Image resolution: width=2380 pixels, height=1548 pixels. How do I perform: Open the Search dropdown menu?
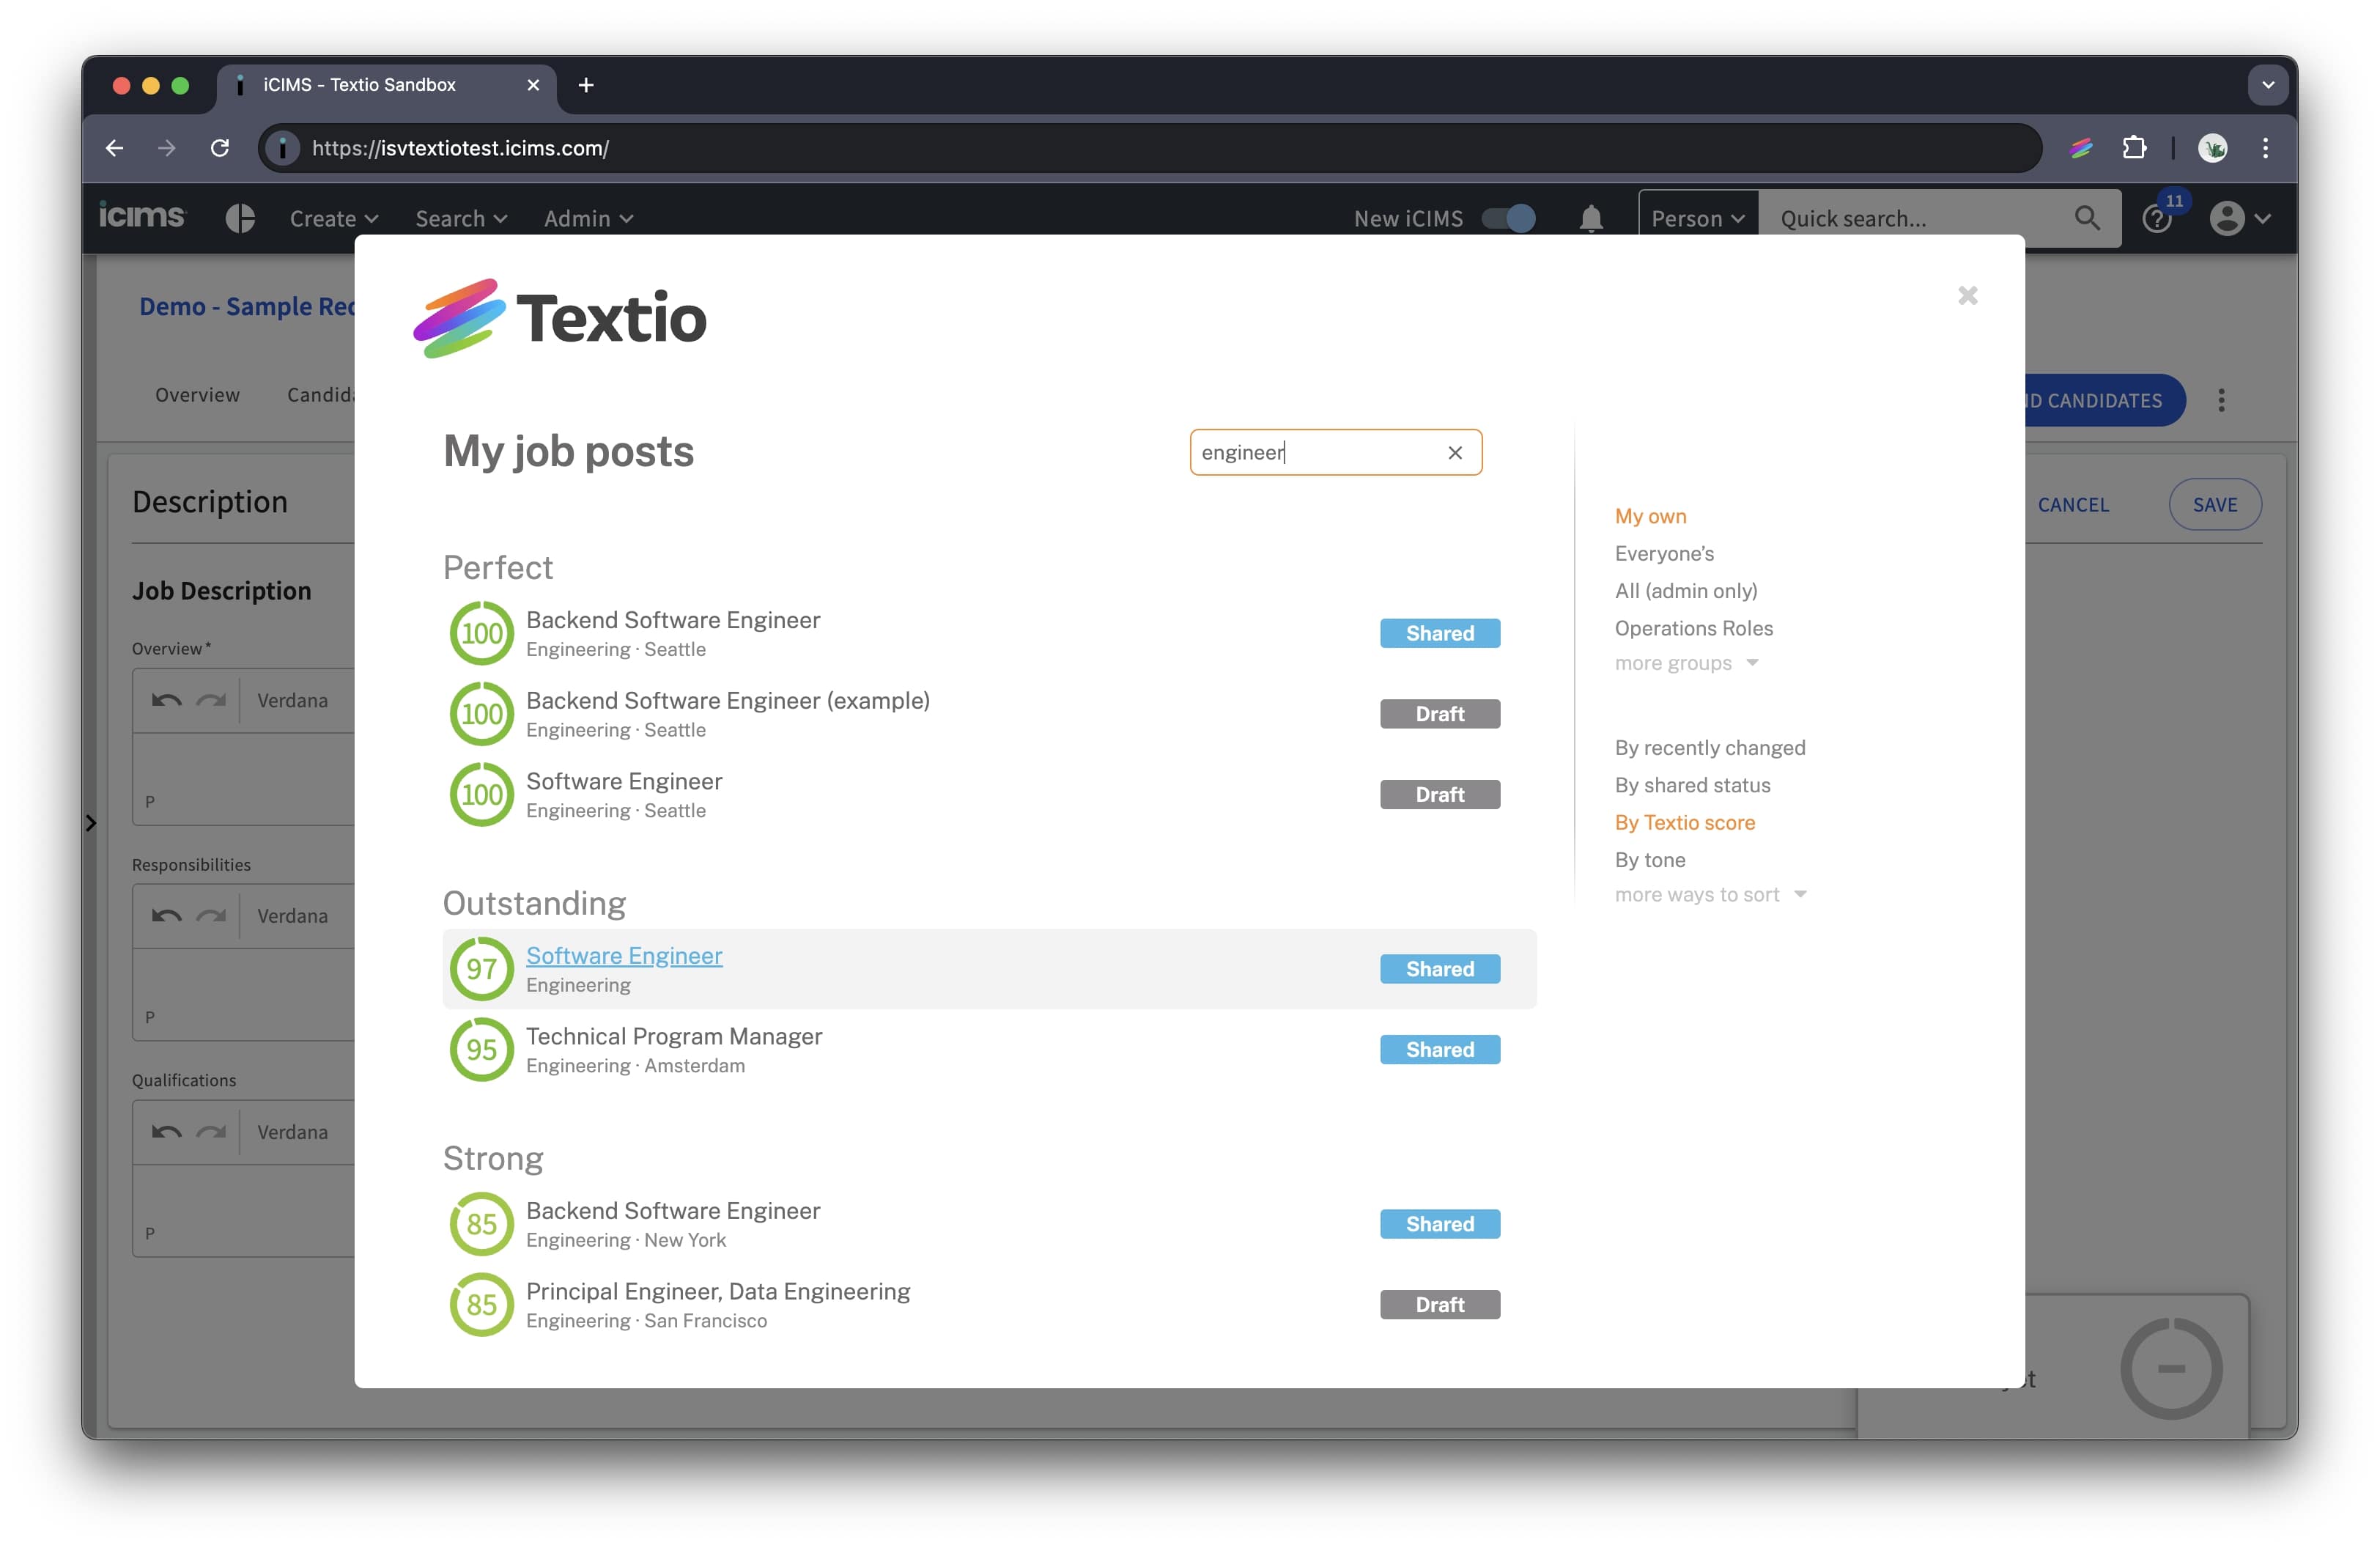[x=461, y=218]
